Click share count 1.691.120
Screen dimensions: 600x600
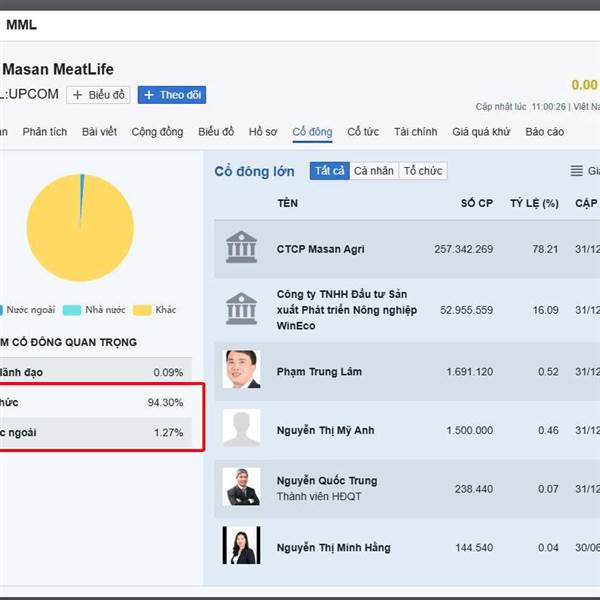tap(470, 372)
